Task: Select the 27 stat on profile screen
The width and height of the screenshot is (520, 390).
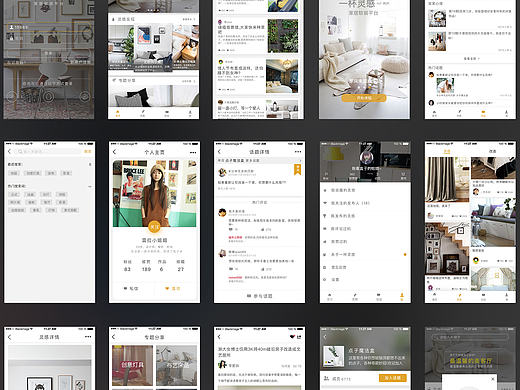Action: tap(180, 269)
